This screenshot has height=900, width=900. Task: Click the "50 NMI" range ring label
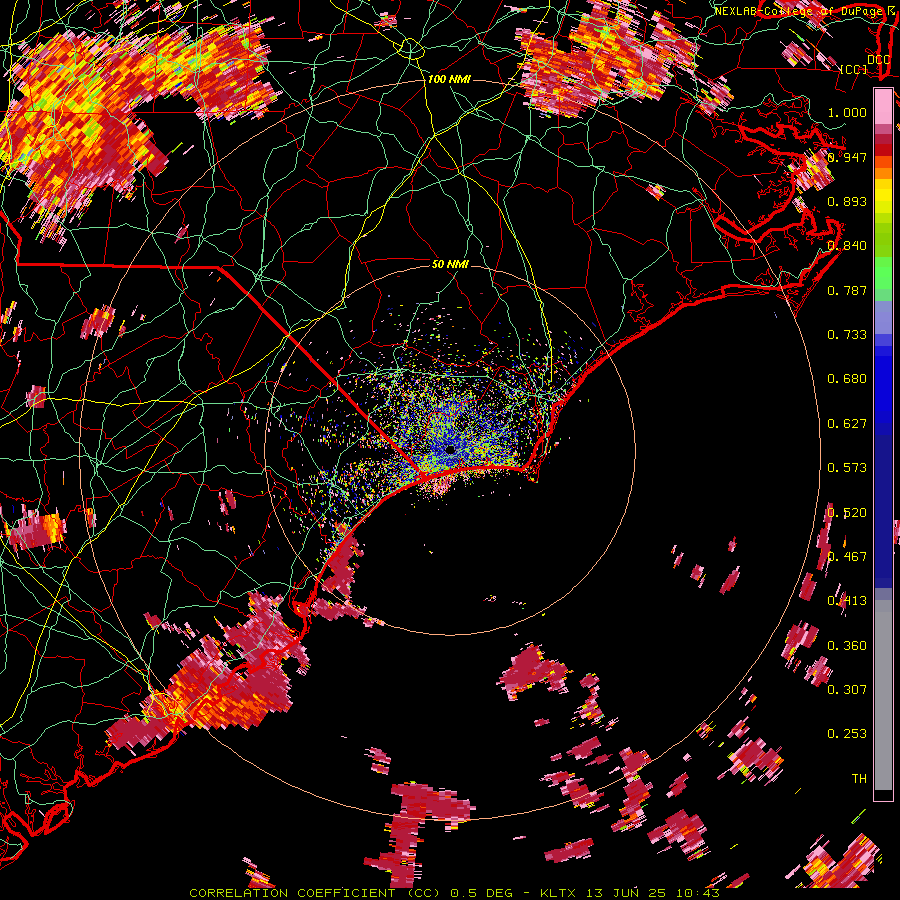(x=450, y=264)
